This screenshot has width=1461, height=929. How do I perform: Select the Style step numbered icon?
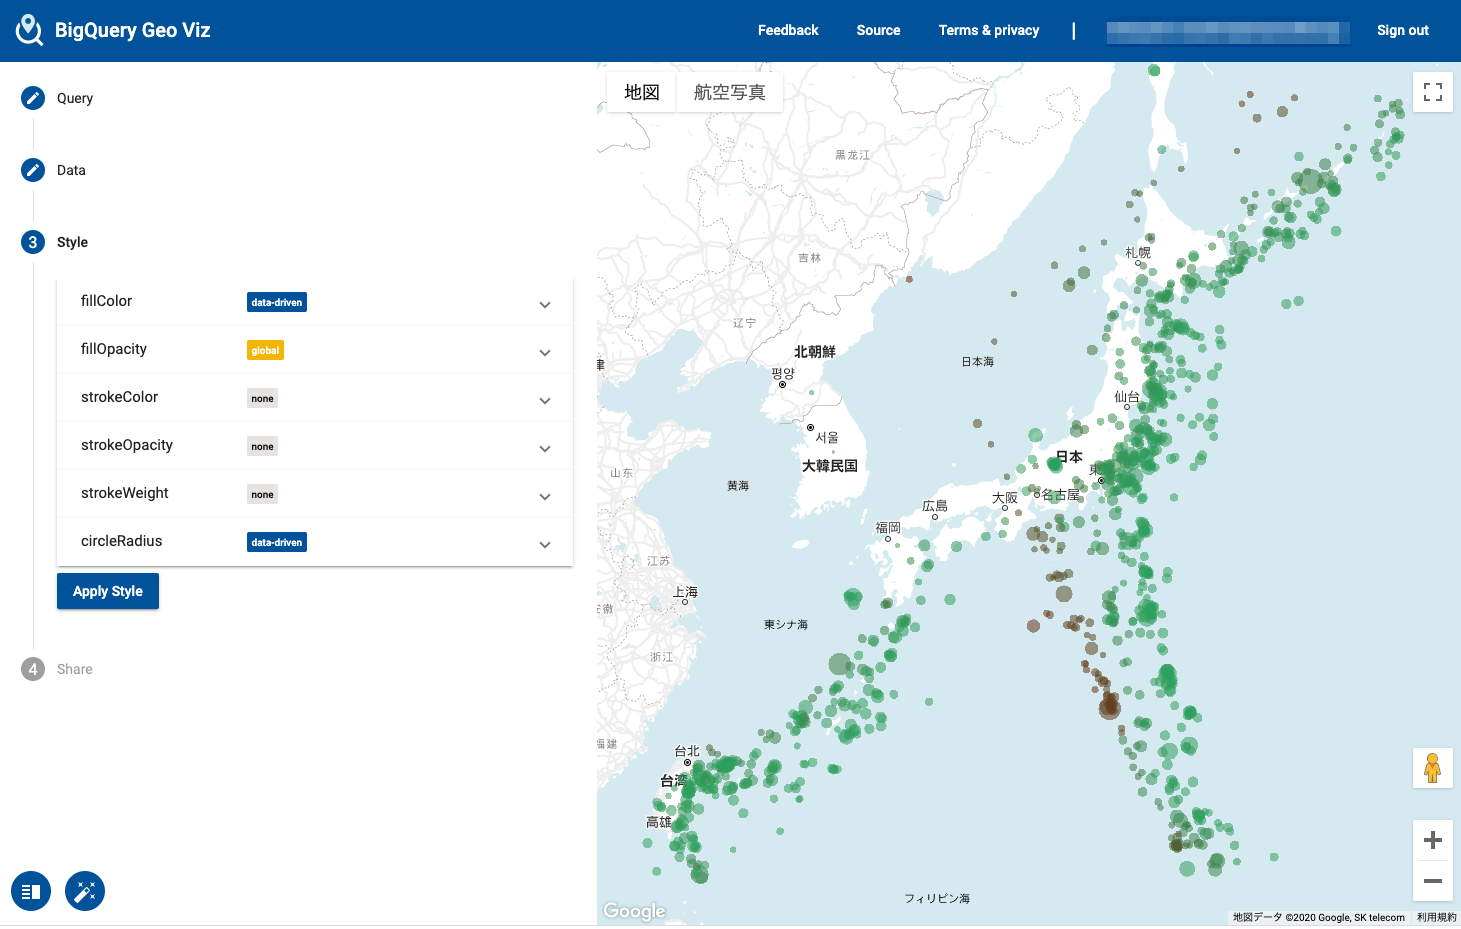pyautogui.click(x=32, y=242)
